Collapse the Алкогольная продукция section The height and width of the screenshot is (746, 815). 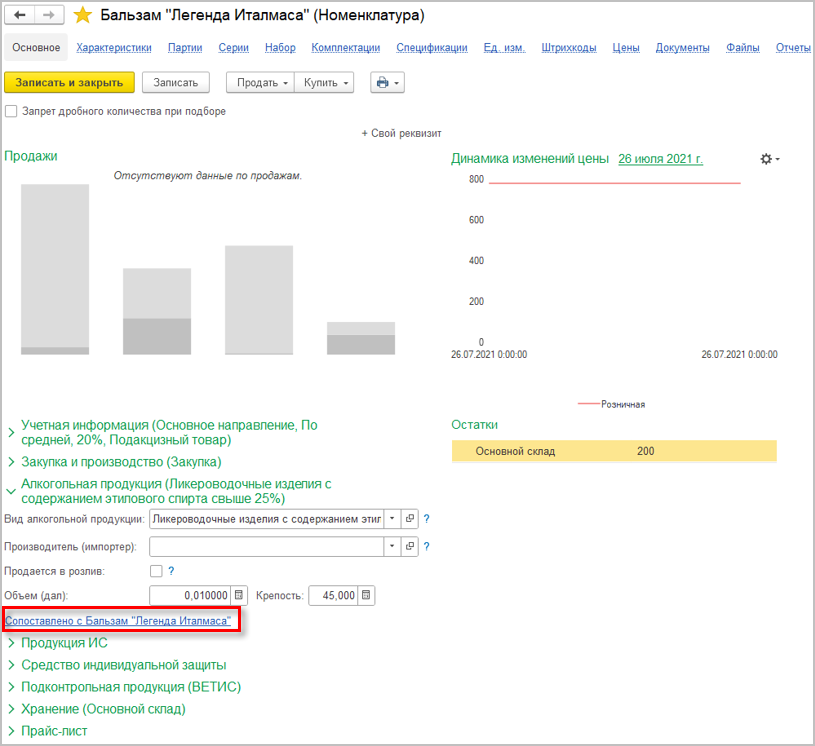click(11, 490)
